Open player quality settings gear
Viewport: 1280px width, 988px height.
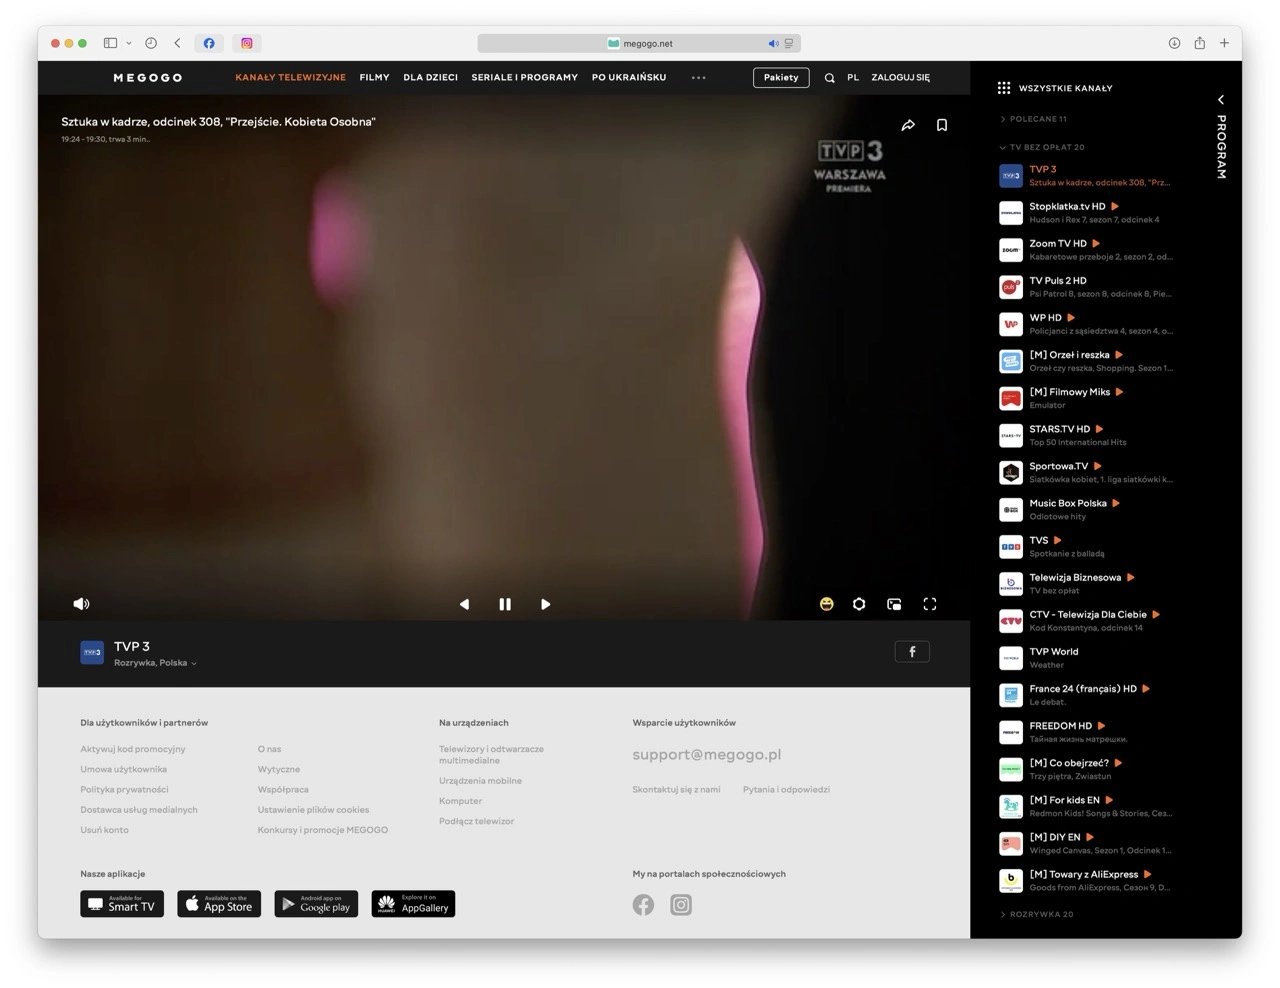click(x=859, y=604)
